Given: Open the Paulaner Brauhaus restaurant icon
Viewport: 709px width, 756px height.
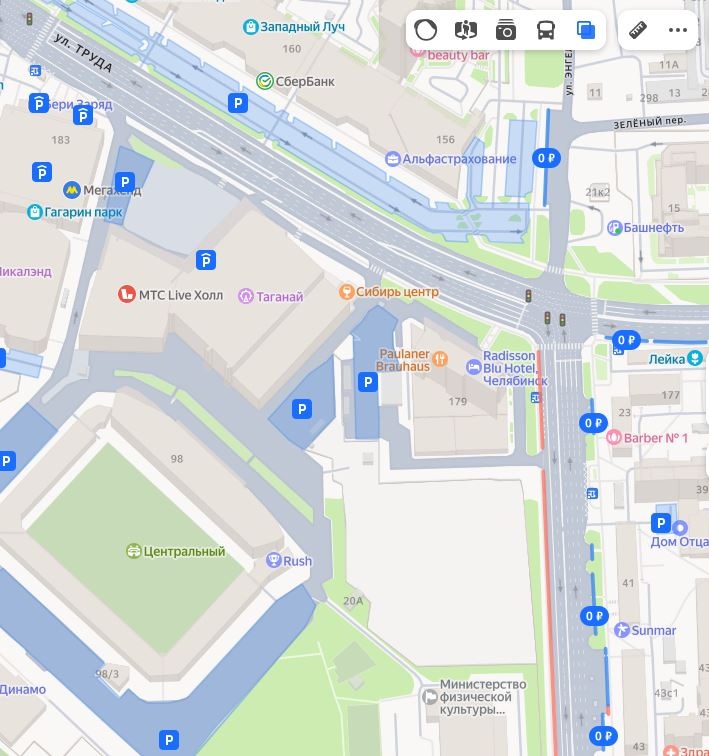Looking at the screenshot, I should 440,359.
